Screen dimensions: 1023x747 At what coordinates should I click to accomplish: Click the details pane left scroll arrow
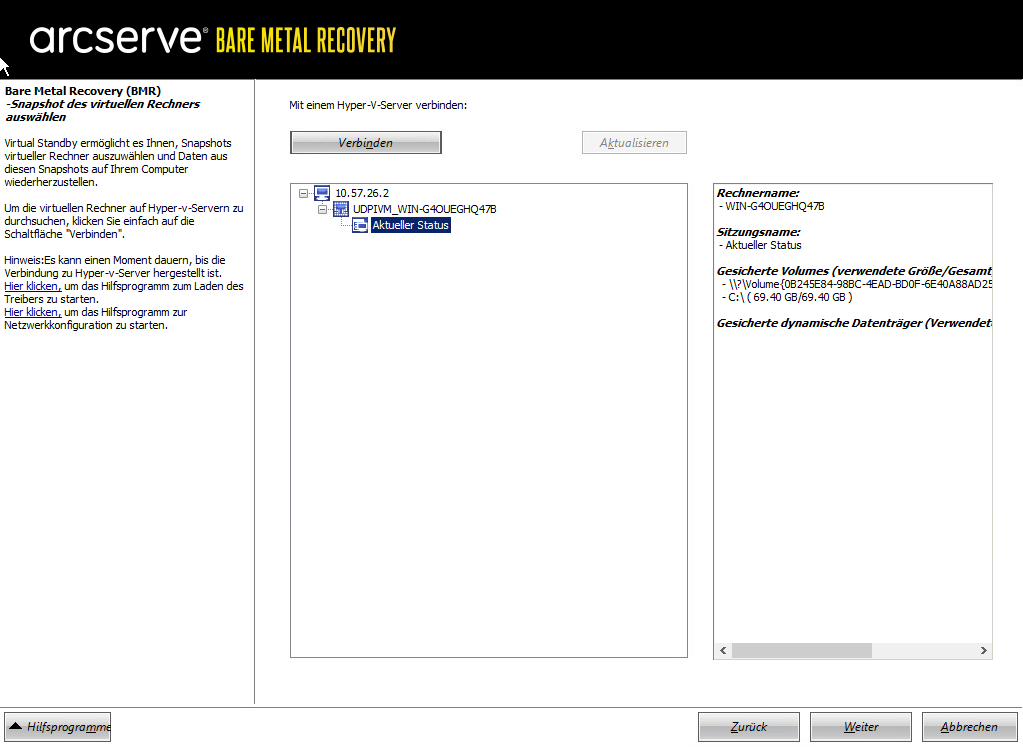[723, 650]
